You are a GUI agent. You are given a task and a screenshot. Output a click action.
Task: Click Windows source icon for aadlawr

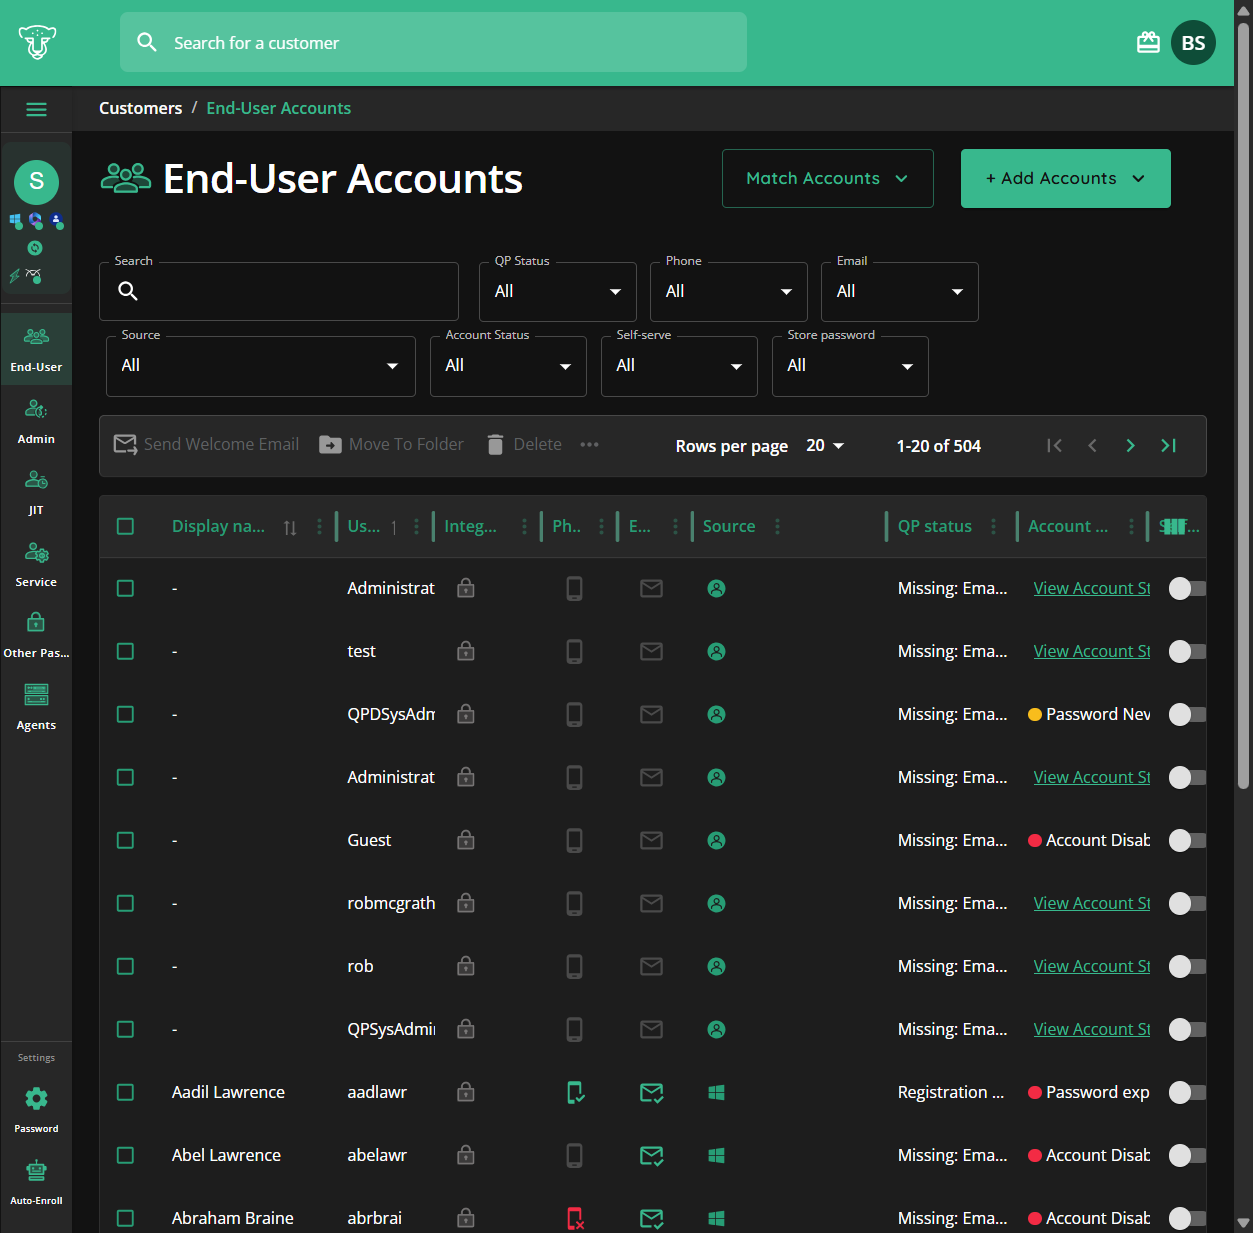pyautogui.click(x=716, y=1092)
